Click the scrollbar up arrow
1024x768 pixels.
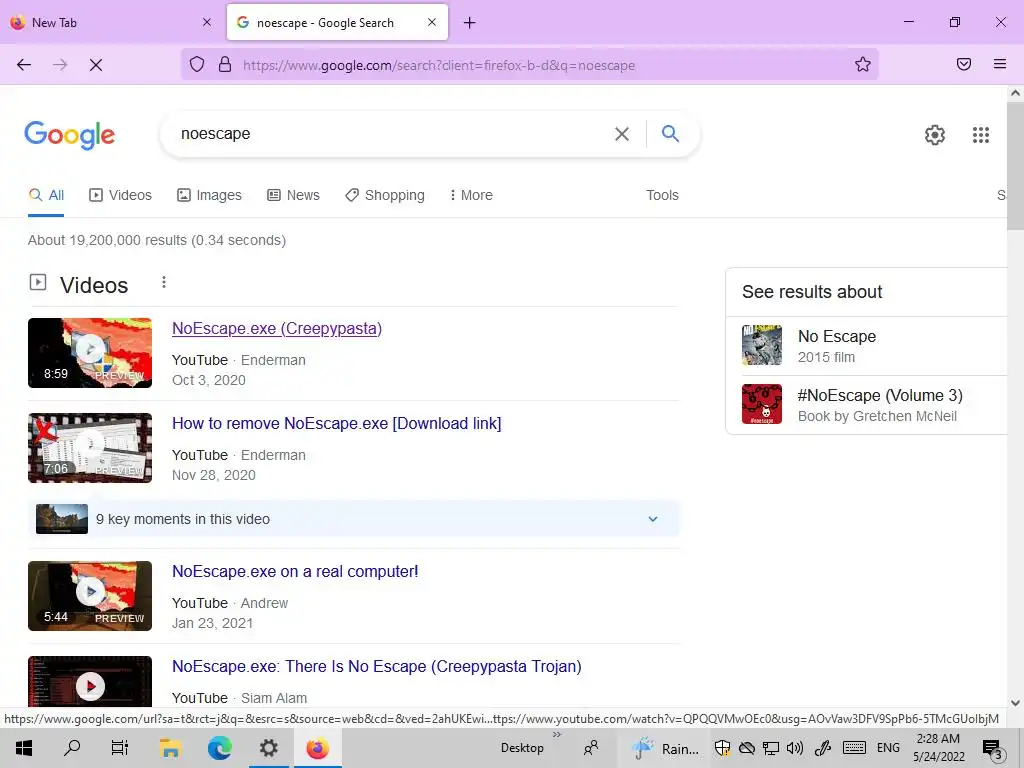pyautogui.click(x=1015, y=93)
